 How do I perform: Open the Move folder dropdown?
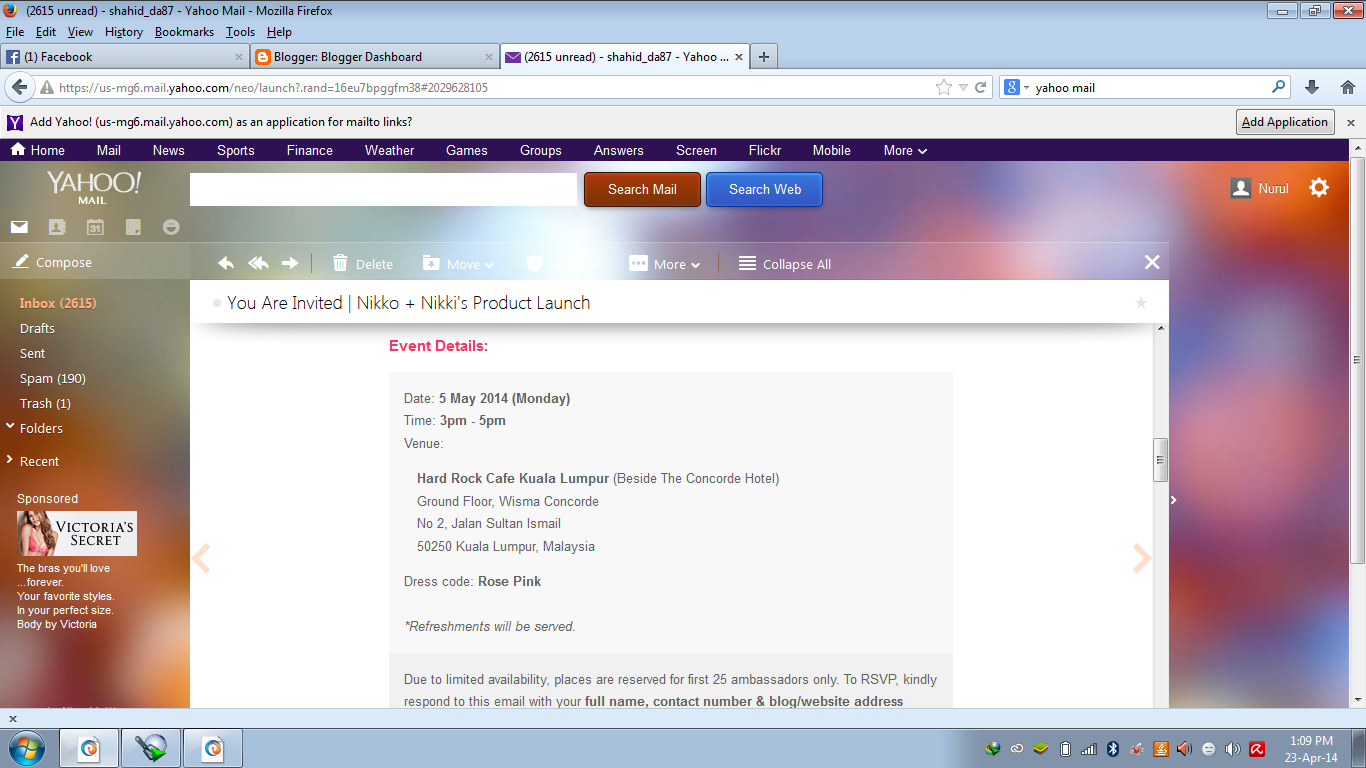pyautogui.click(x=458, y=264)
